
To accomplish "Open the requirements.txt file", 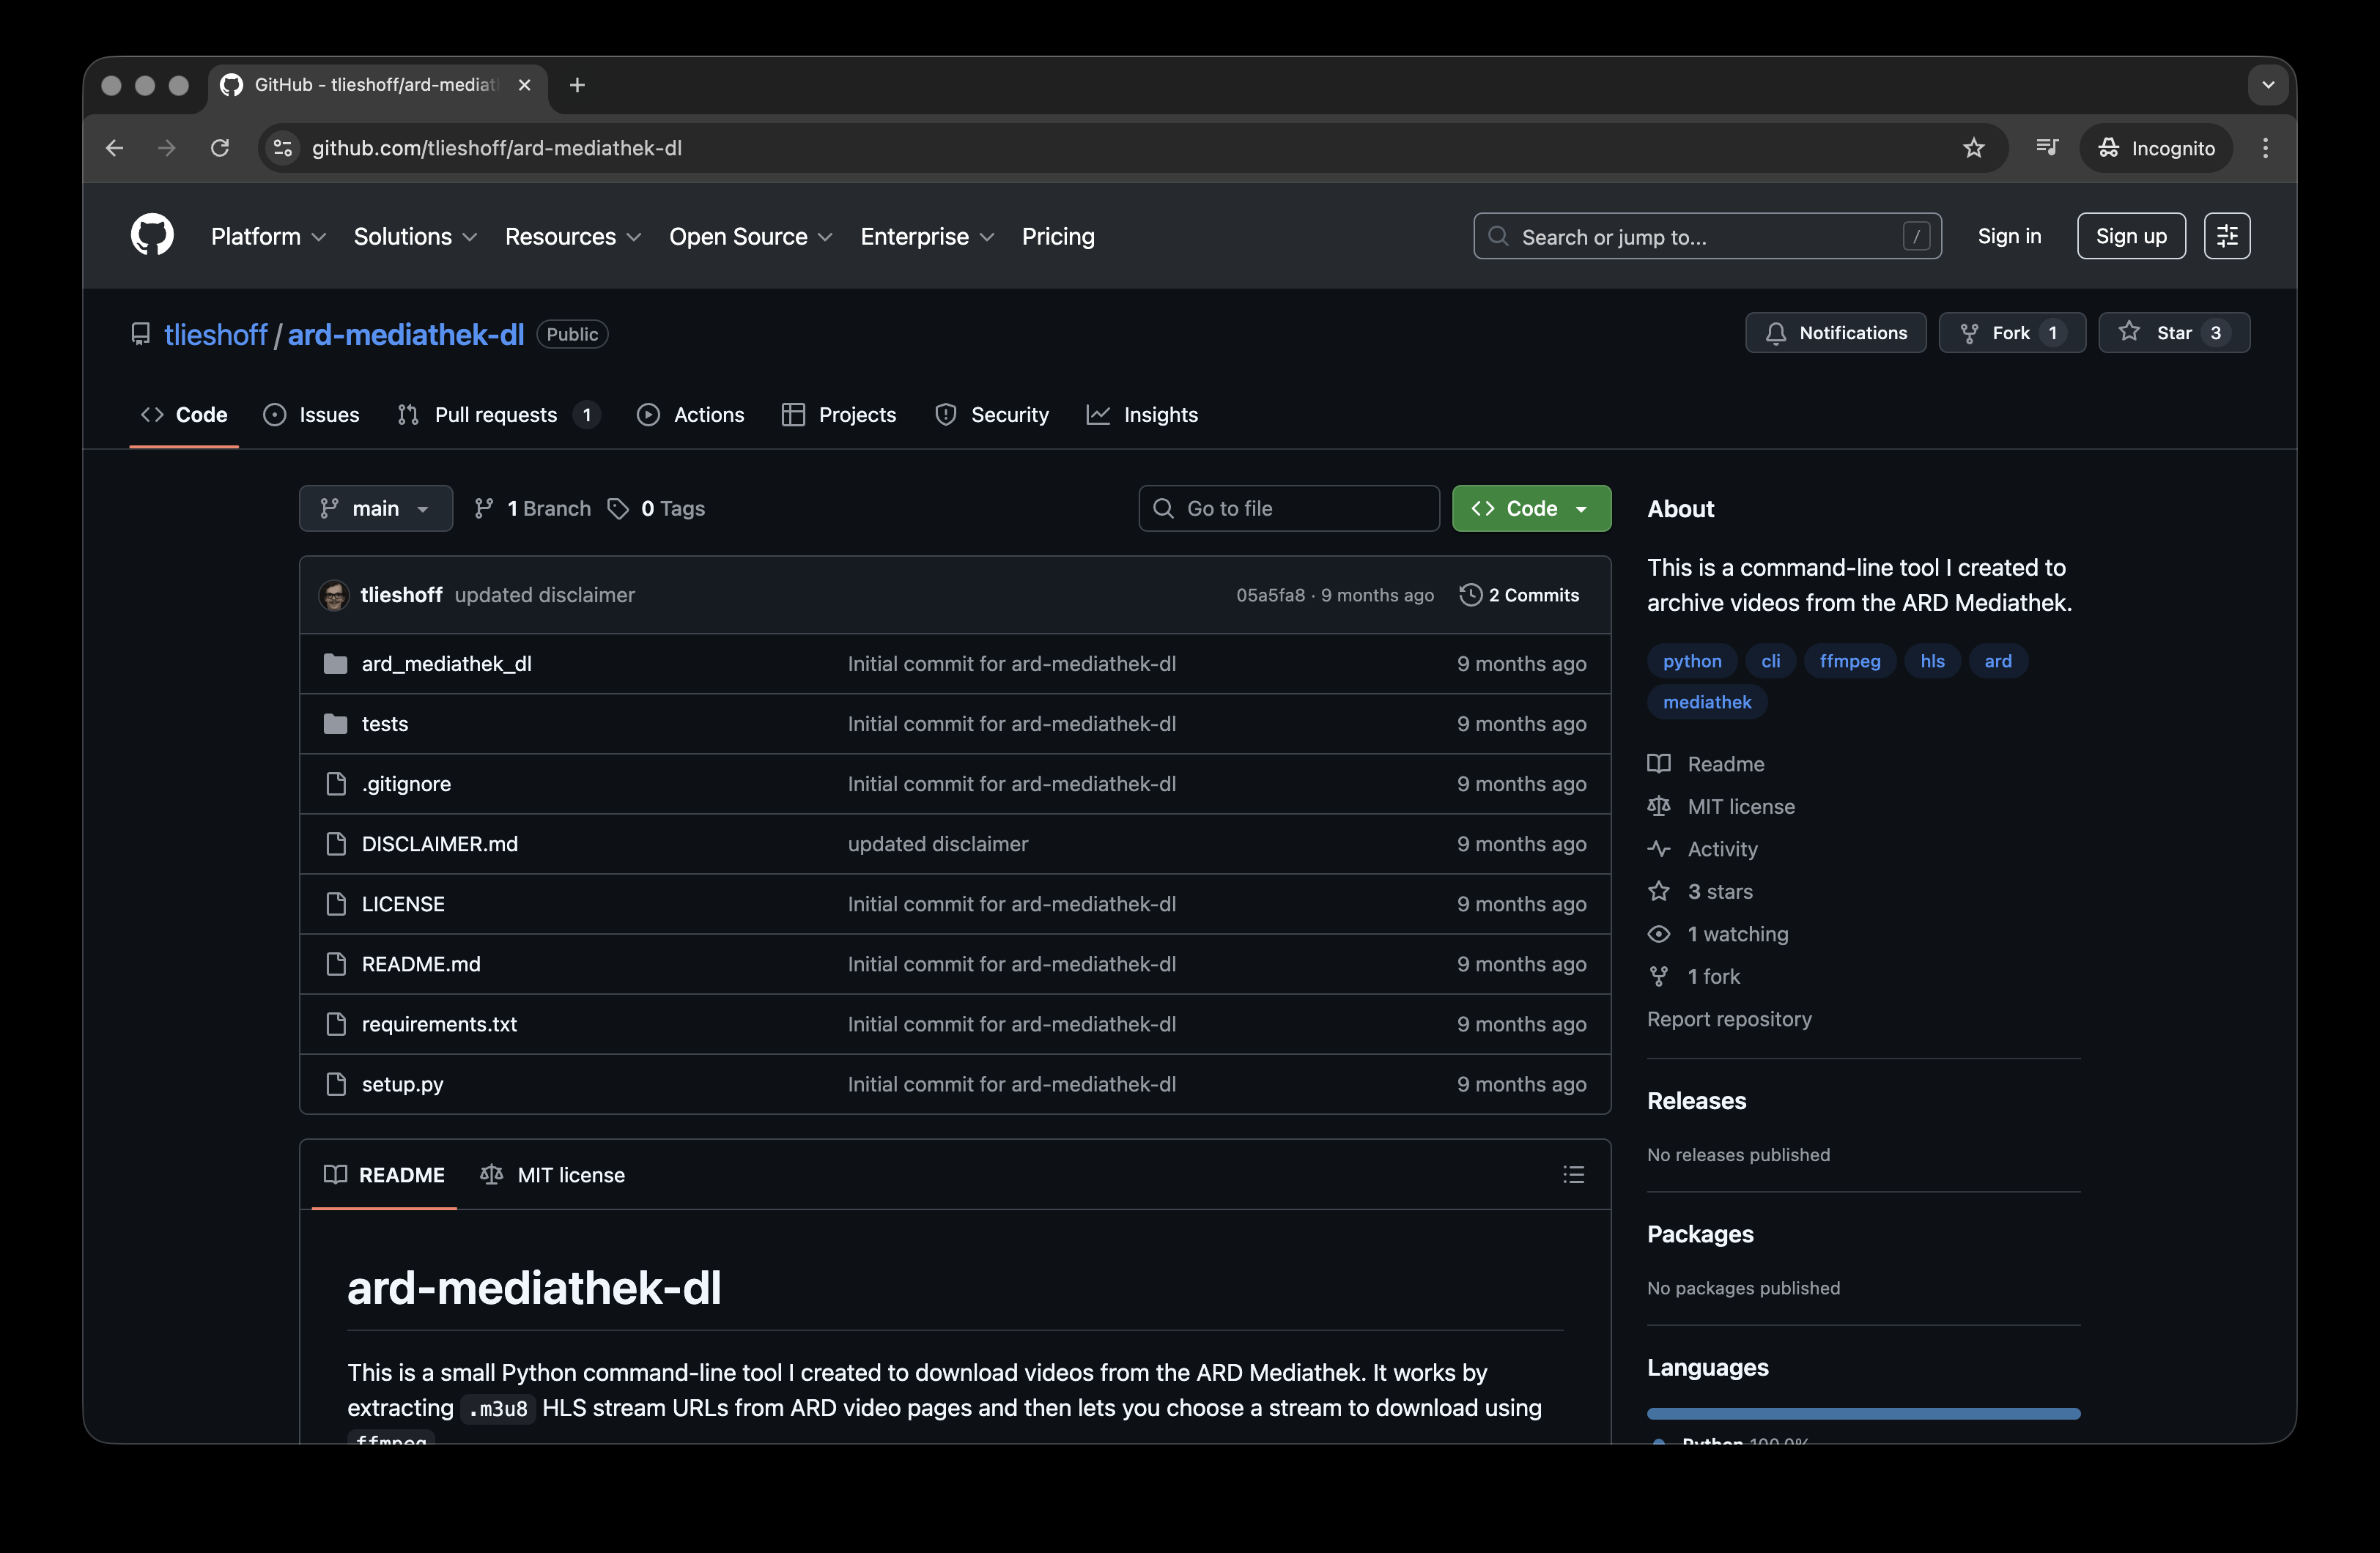I will [x=439, y=1023].
